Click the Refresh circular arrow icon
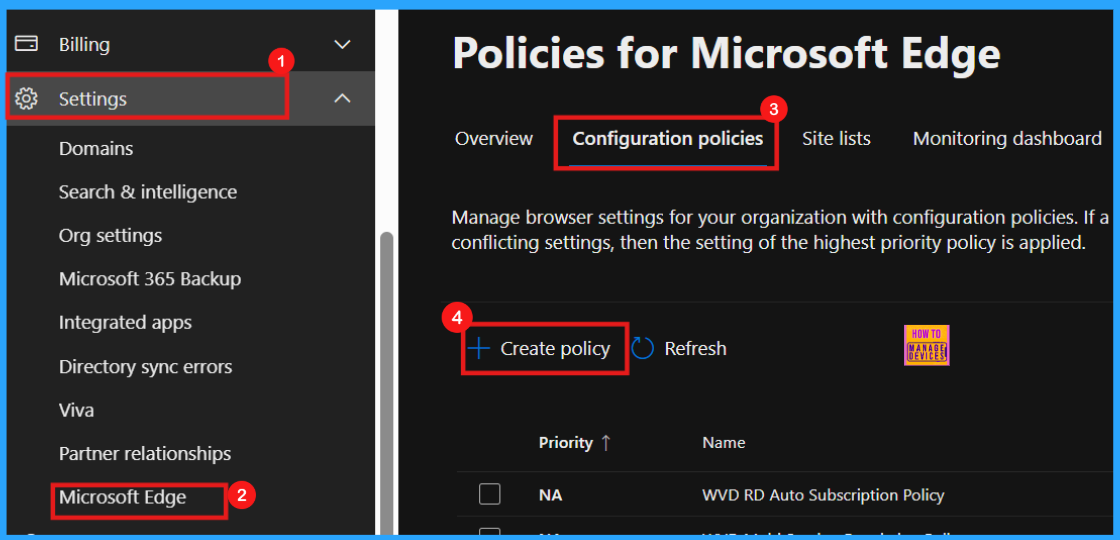This screenshot has height=540, width=1120. pos(643,349)
